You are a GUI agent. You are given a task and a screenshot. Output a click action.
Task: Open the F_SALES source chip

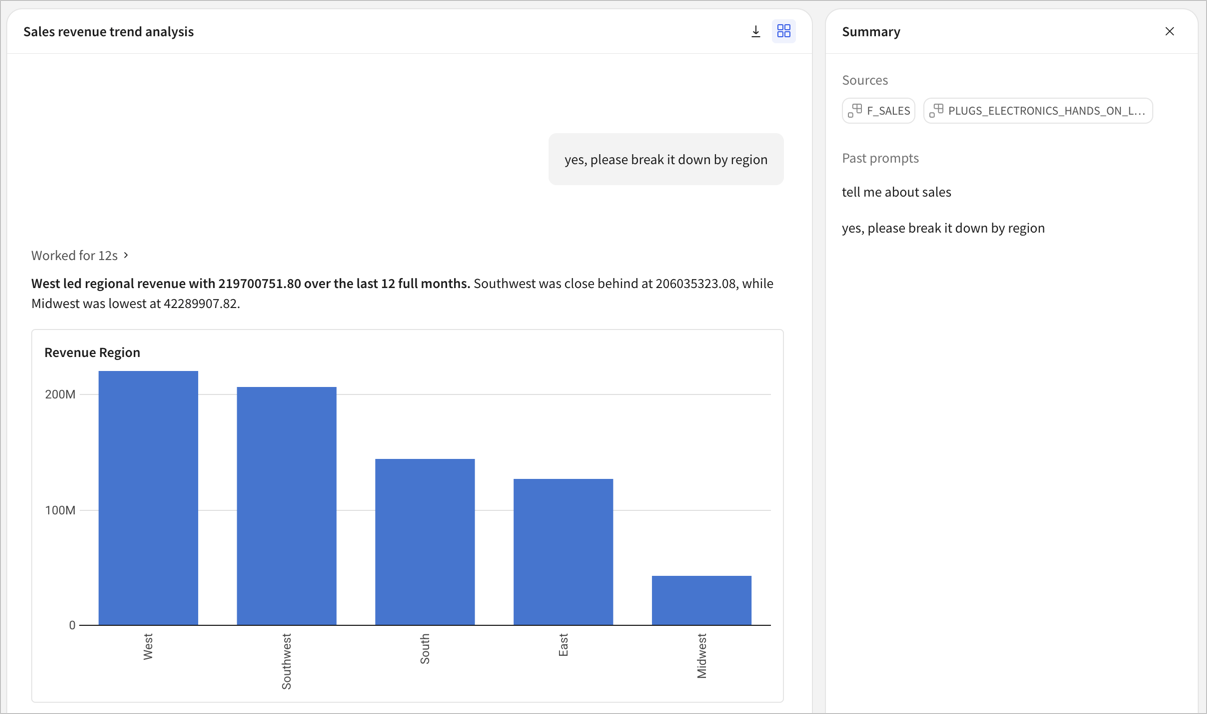879,111
